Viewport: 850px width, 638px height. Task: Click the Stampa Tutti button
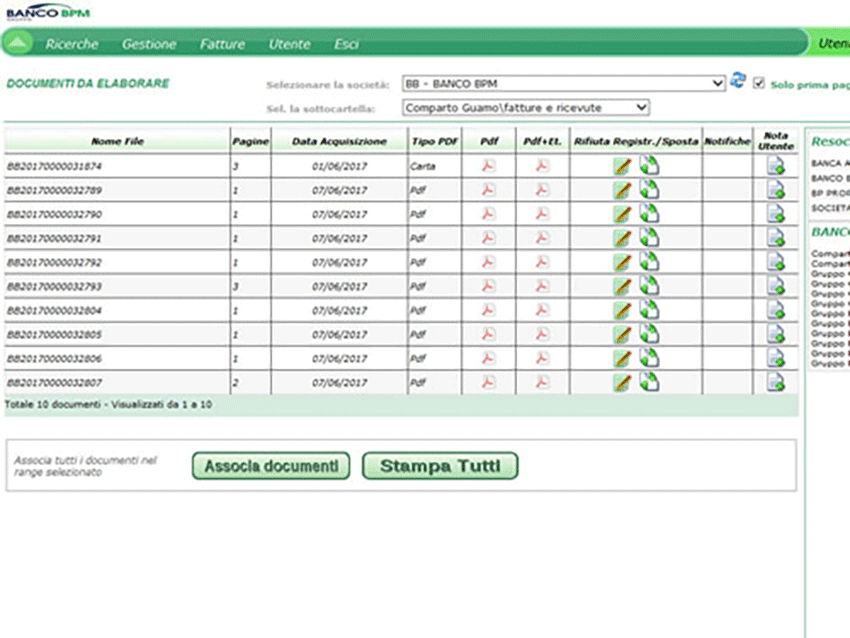[440, 466]
